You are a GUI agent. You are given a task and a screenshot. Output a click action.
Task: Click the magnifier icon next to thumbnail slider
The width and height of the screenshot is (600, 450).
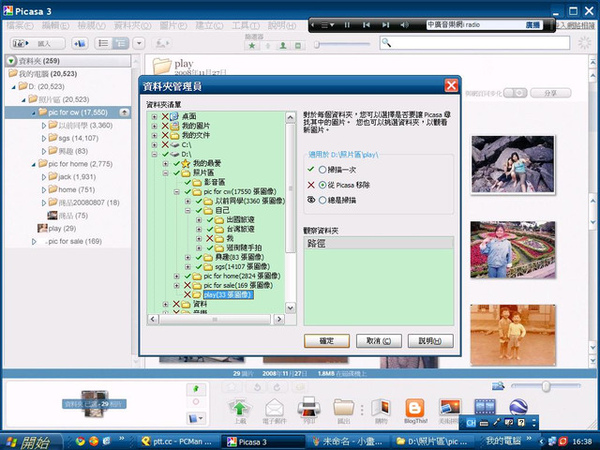coord(498,386)
